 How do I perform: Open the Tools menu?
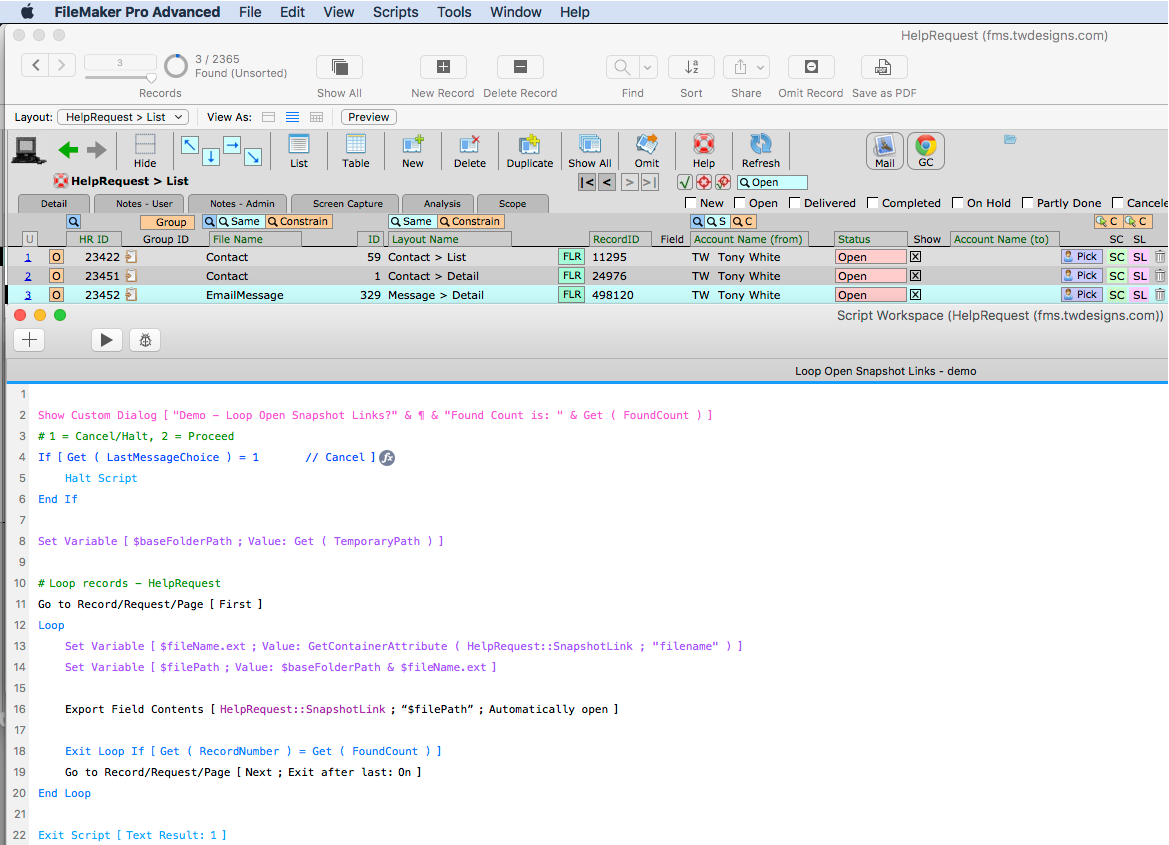pyautogui.click(x=454, y=12)
